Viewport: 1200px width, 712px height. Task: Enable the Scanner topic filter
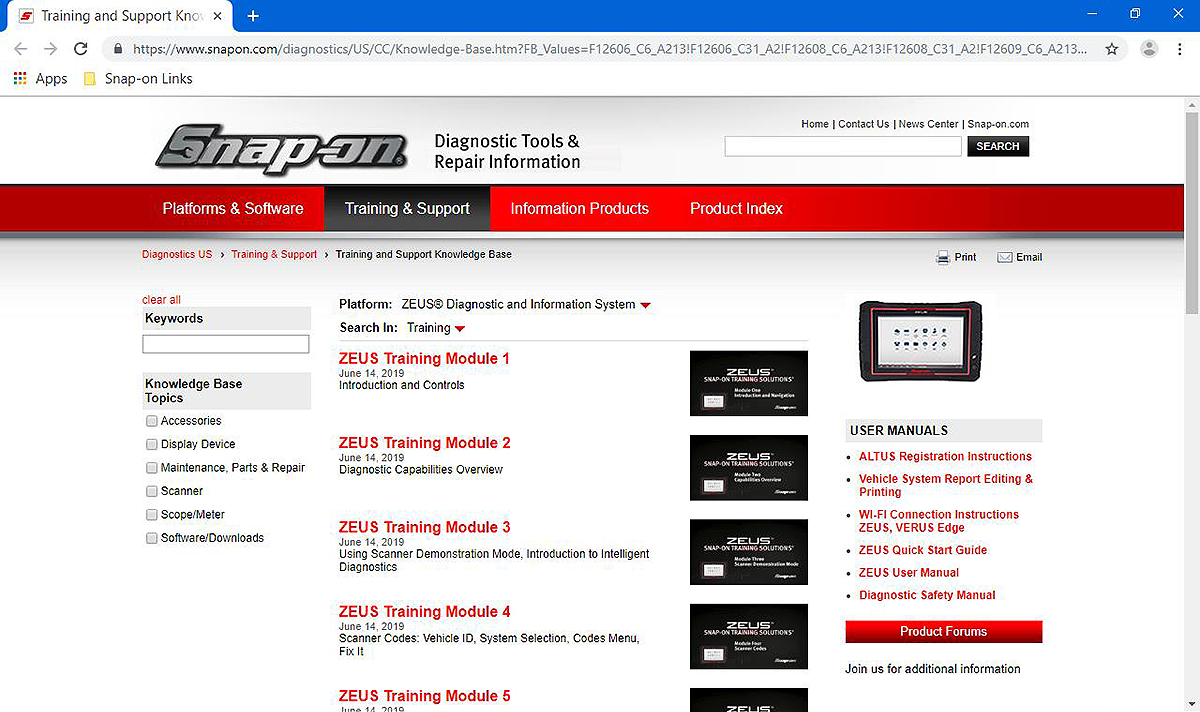(152, 491)
